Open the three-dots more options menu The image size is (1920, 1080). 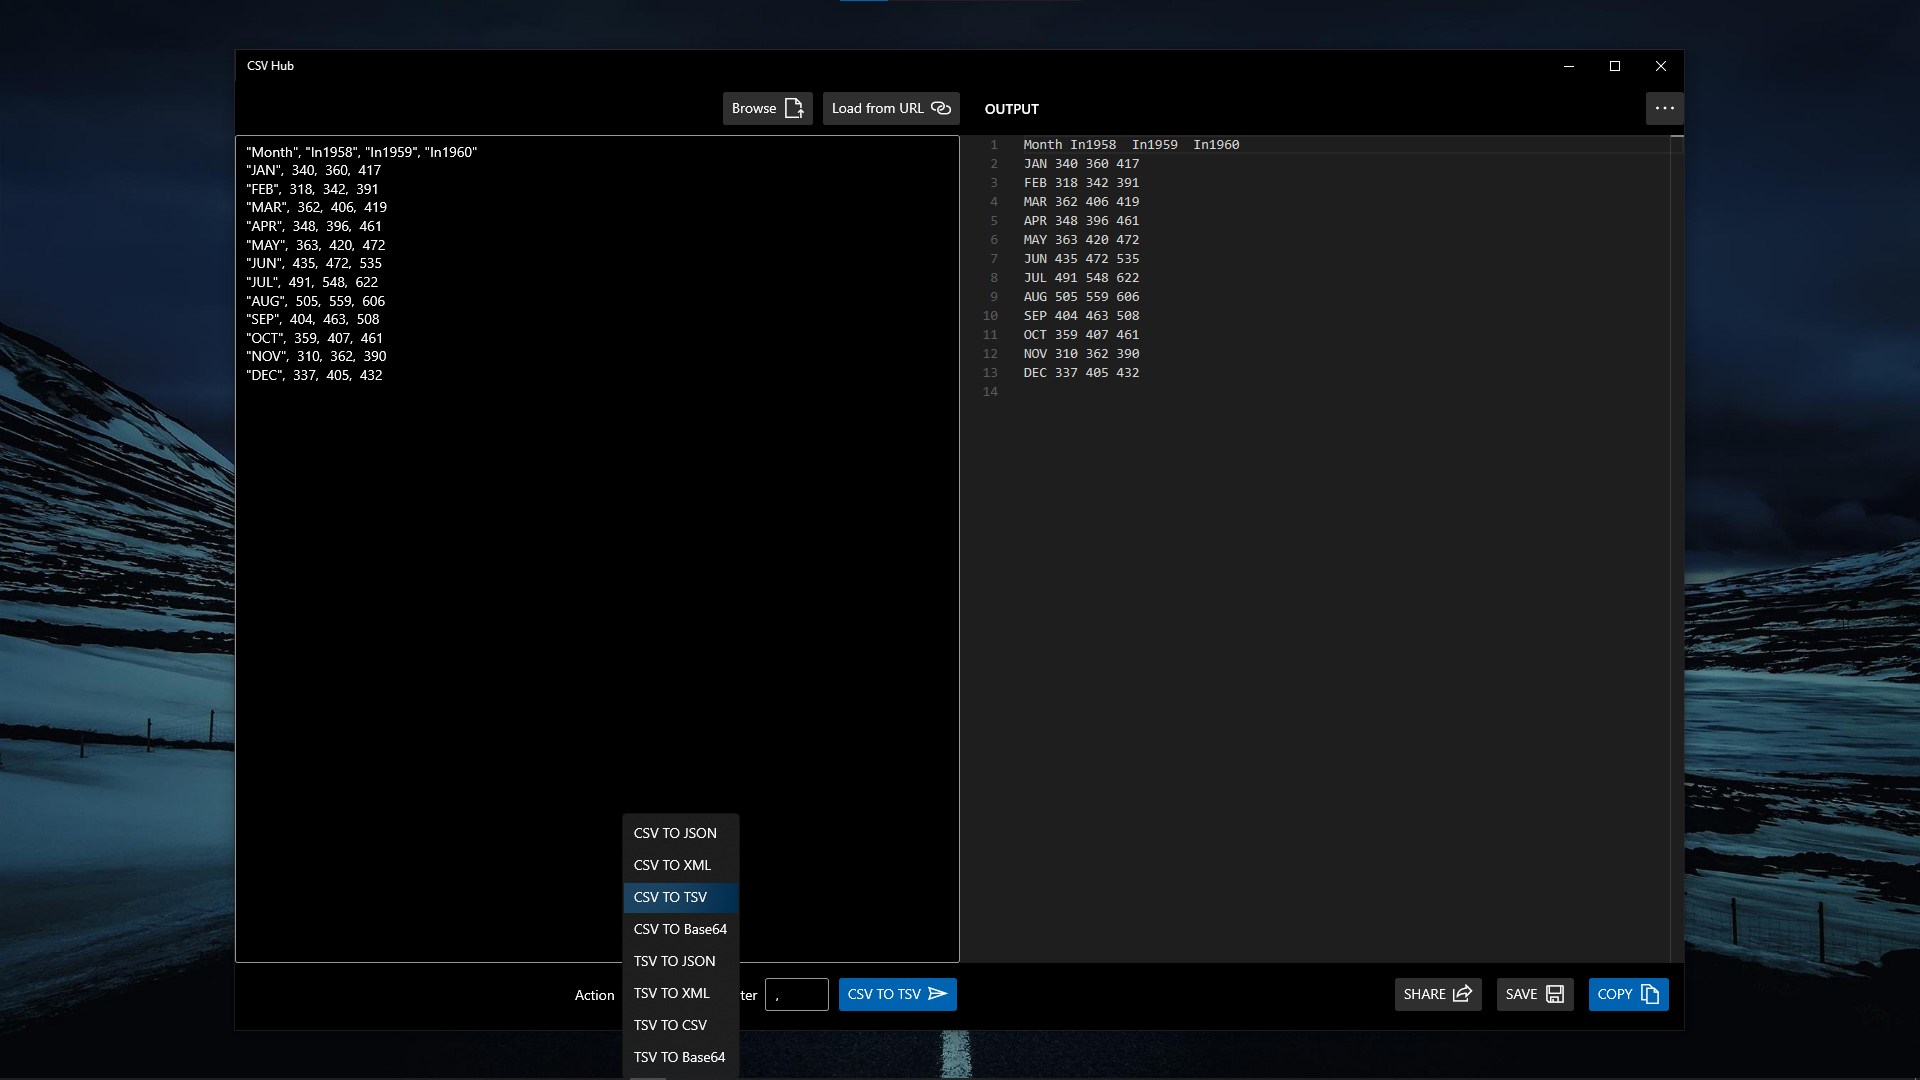coord(1664,108)
